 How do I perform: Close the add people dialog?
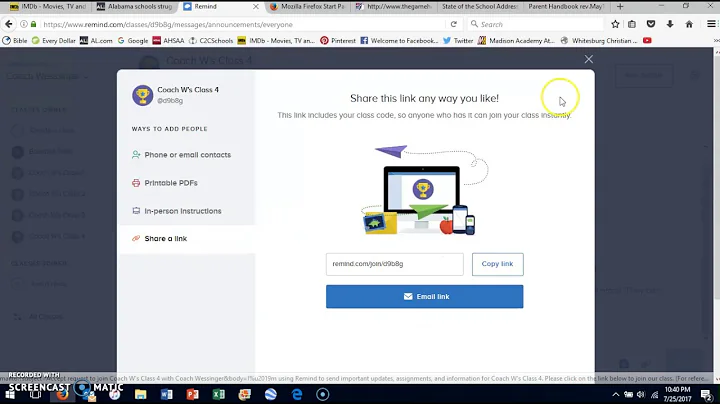coord(589,59)
